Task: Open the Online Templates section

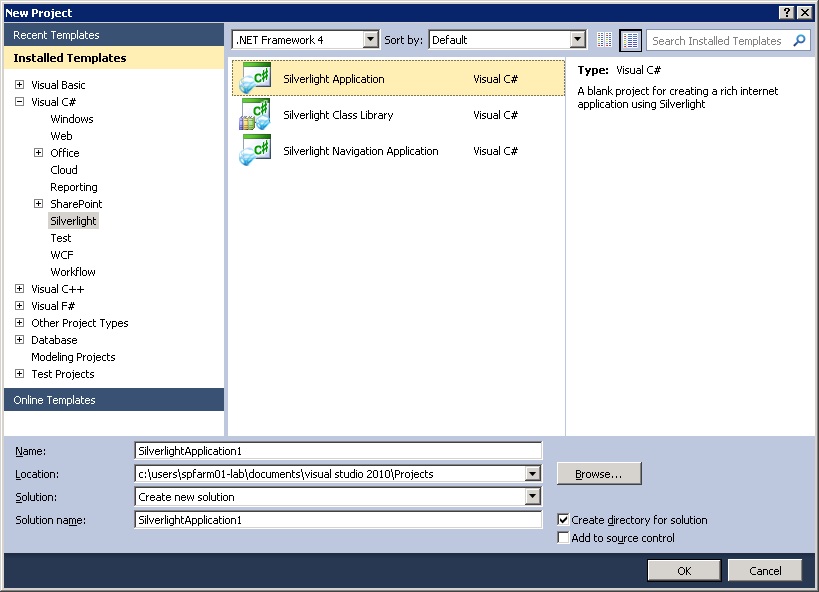Action: coord(114,400)
